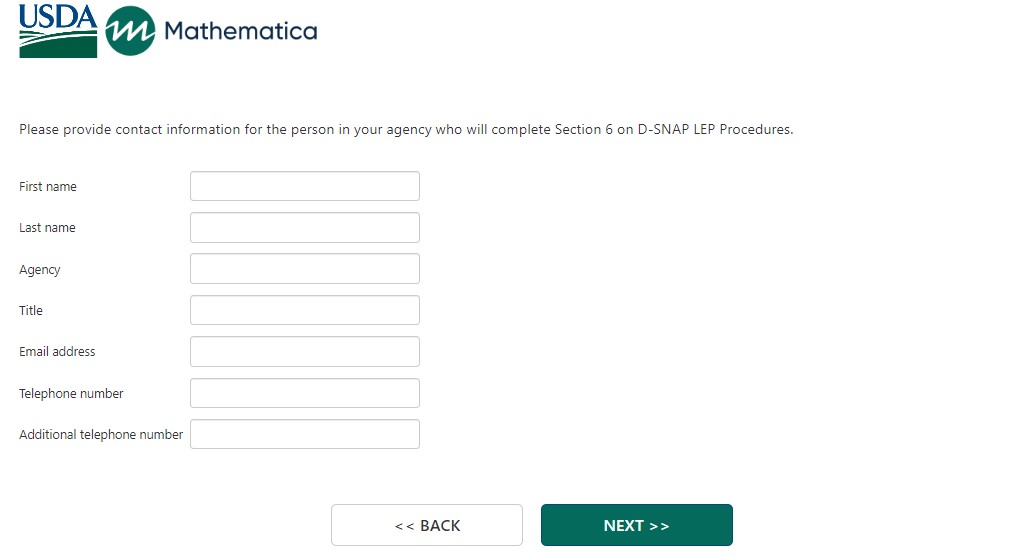Go back with the << BACK button

pyautogui.click(x=427, y=525)
